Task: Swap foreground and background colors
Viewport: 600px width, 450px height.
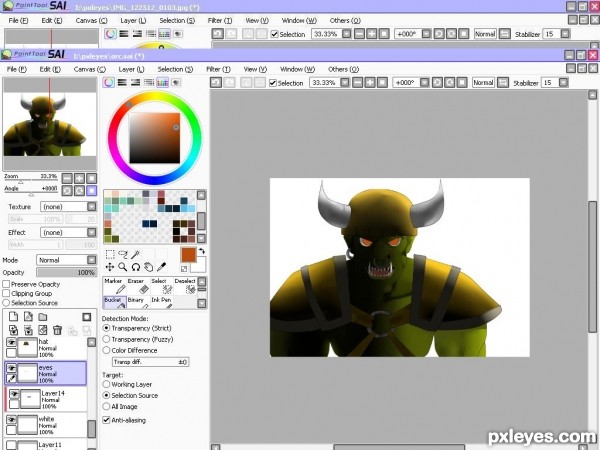Action: pyautogui.click(x=202, y=251)
